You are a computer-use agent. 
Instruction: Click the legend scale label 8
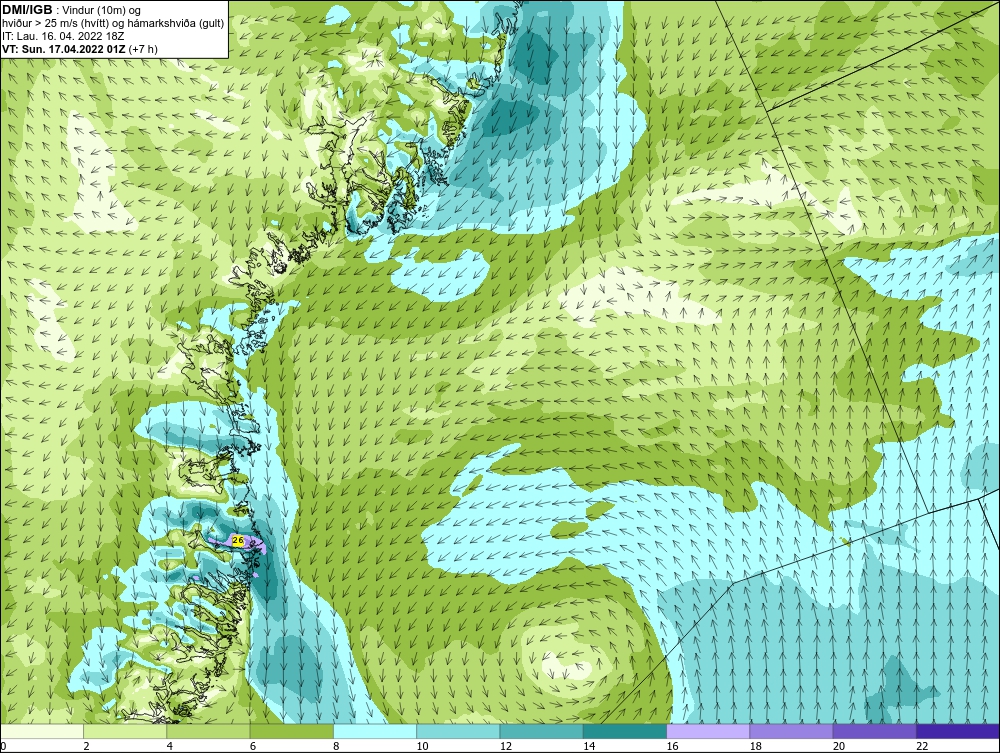point(336,746)
